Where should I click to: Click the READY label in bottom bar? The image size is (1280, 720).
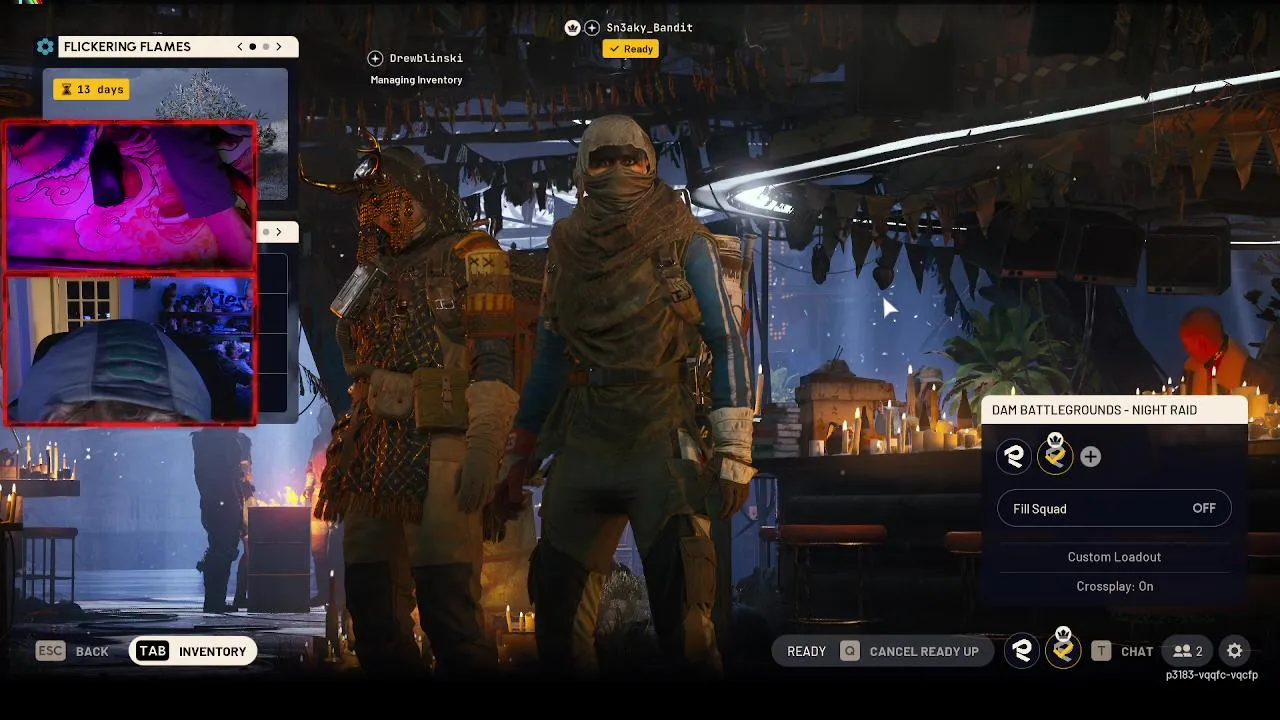806,651
